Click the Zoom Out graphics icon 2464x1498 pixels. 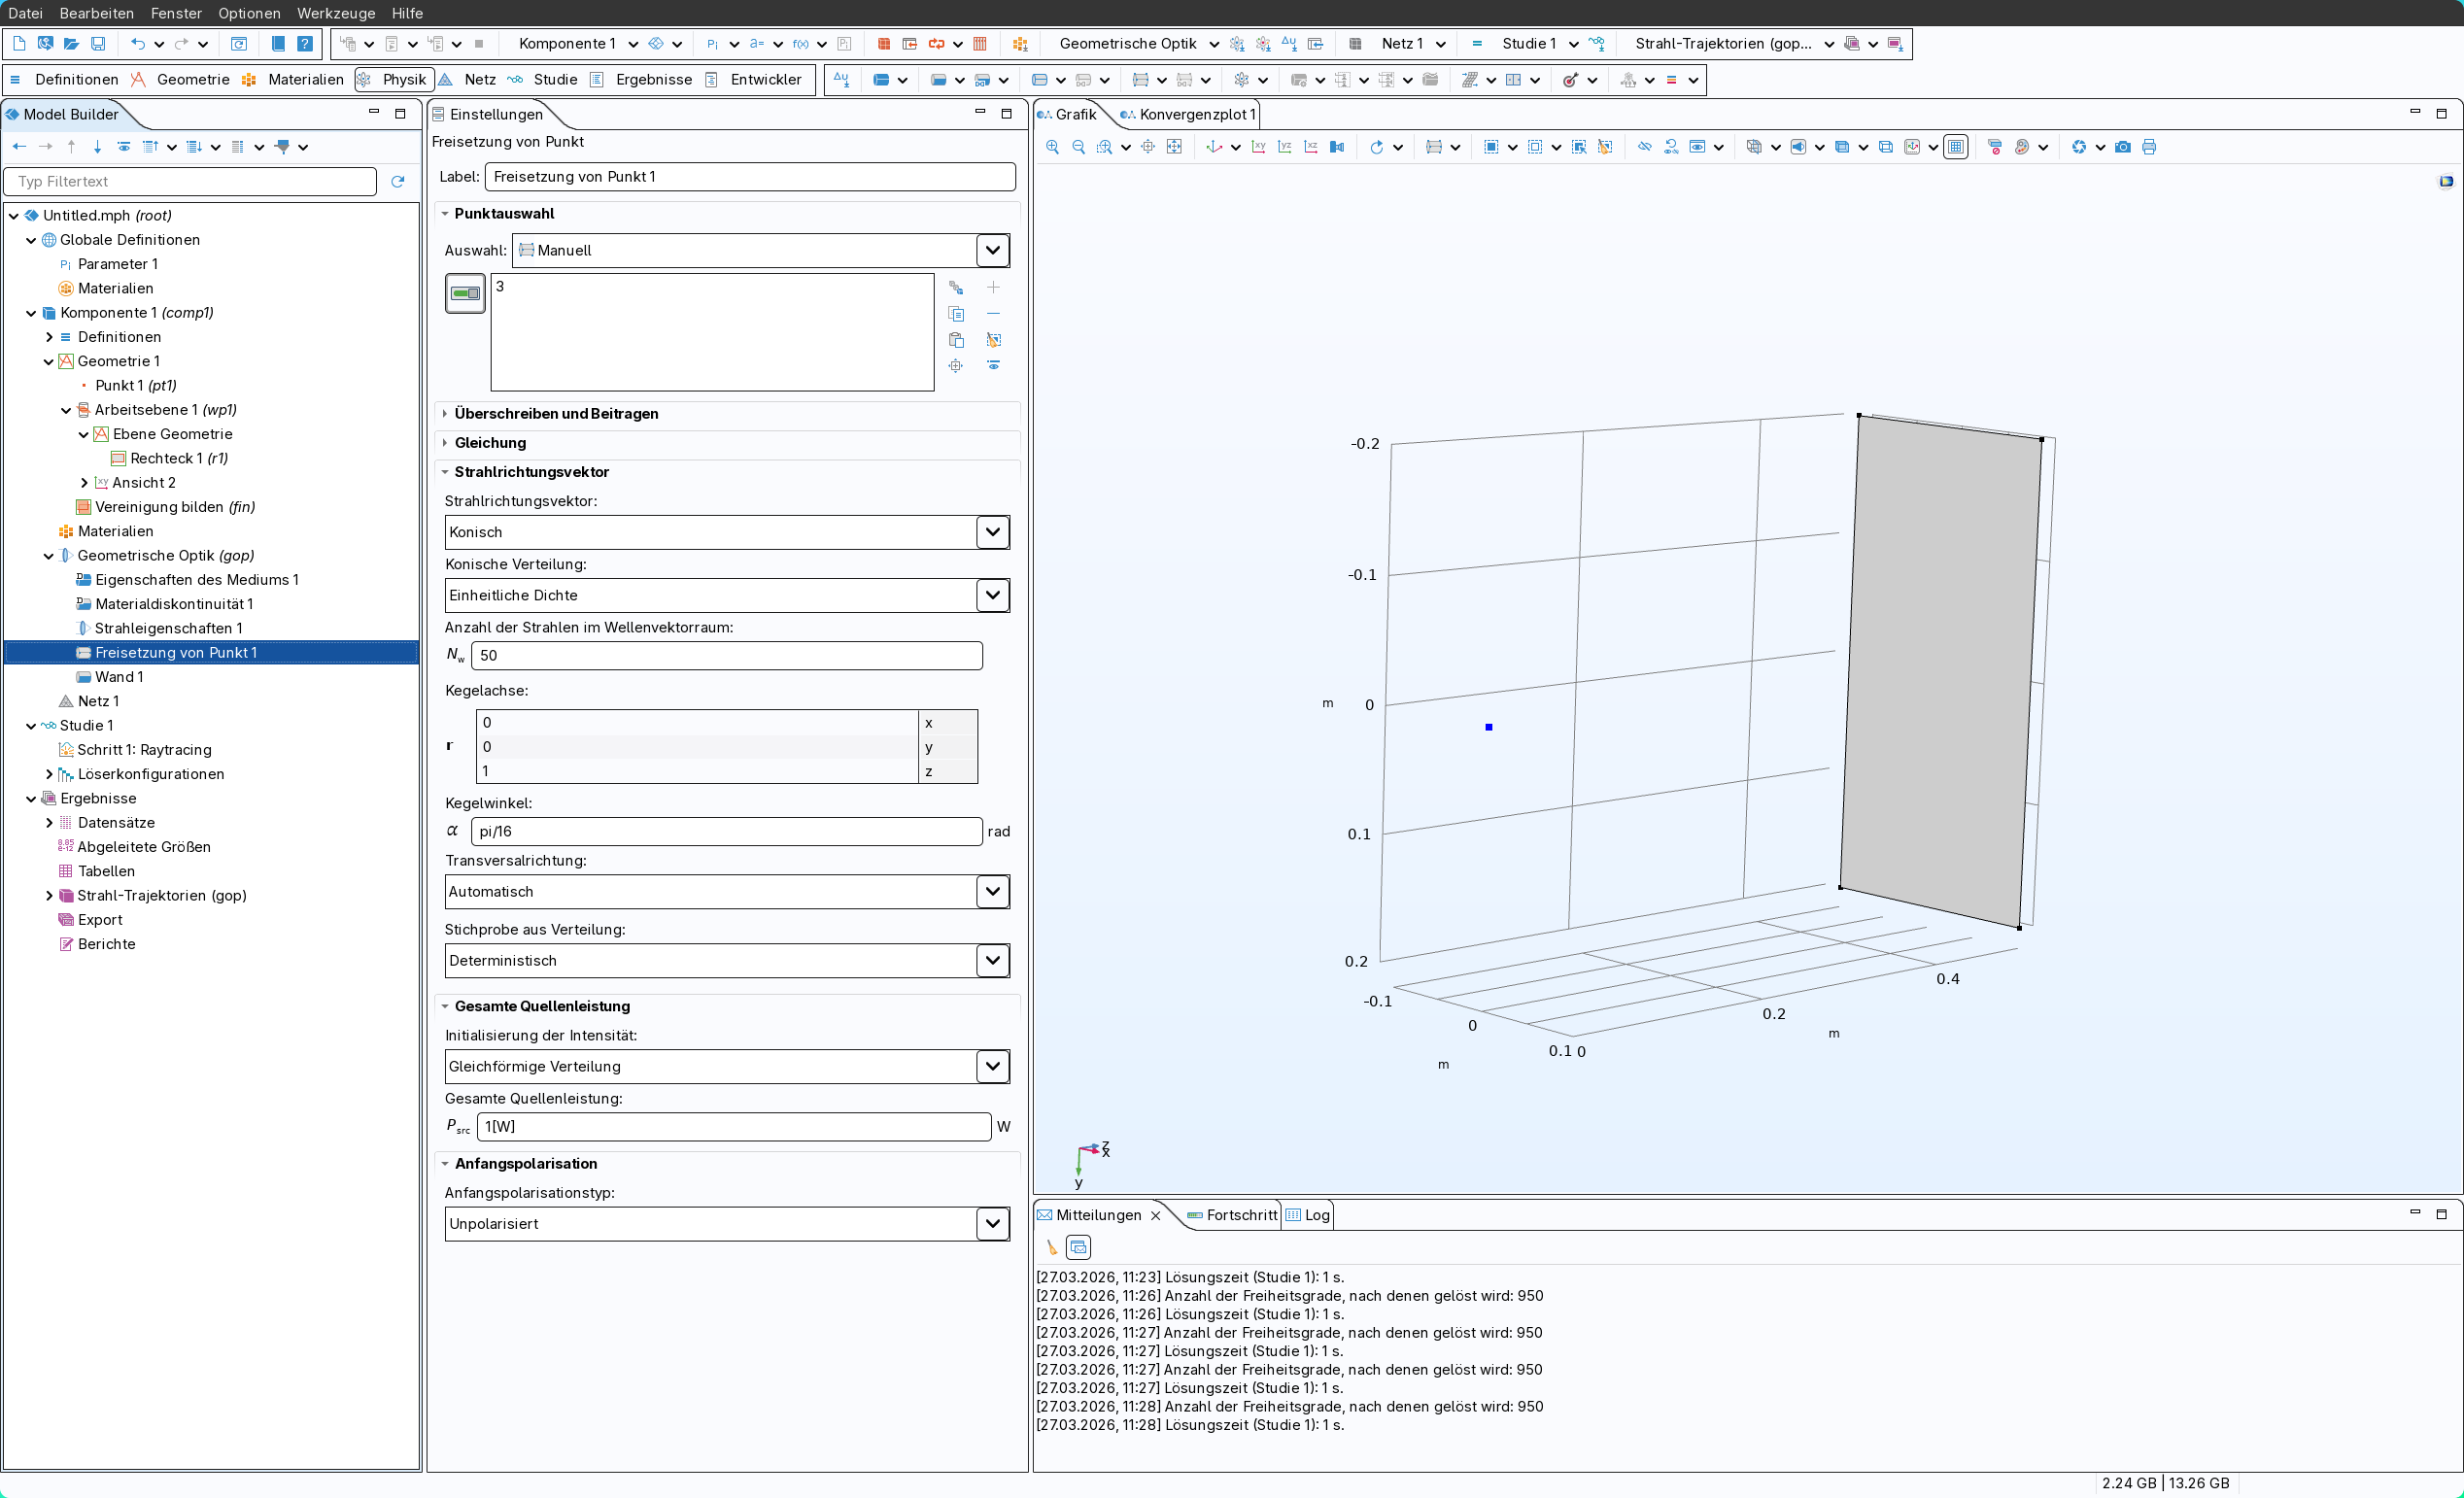(x=1078, y=147)
